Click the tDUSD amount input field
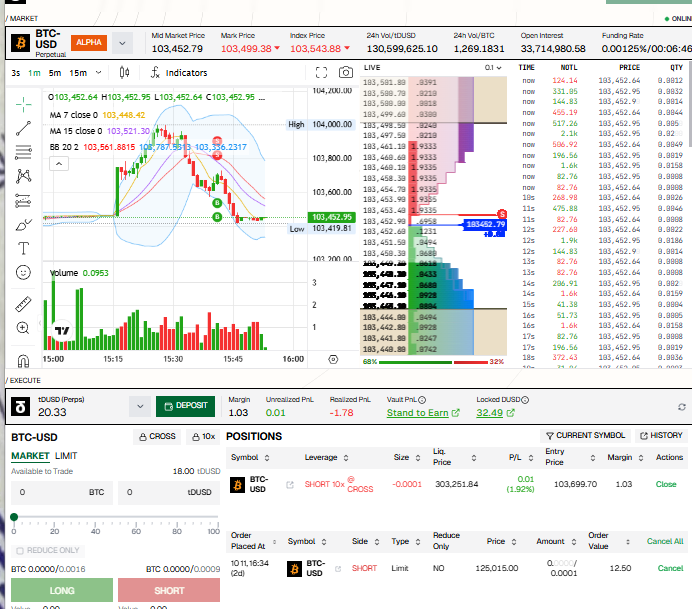 coord(169,492)
